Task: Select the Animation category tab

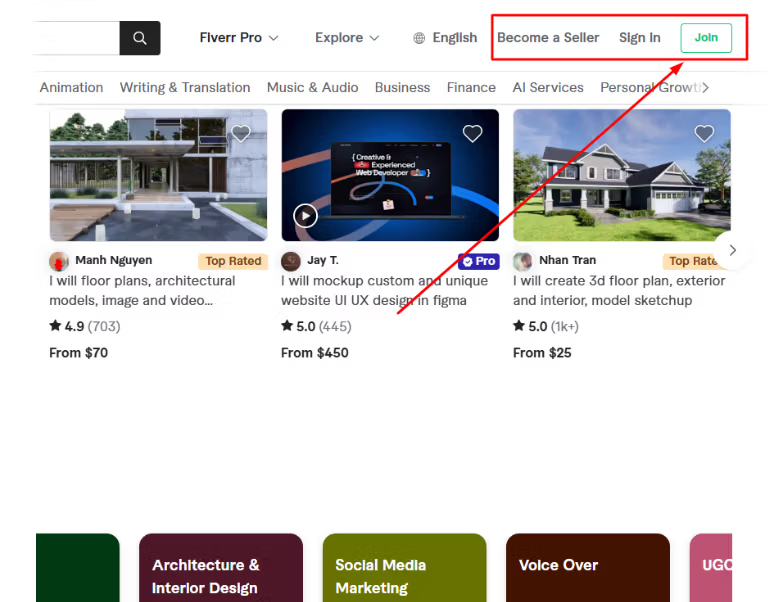Action: [71, 87]
